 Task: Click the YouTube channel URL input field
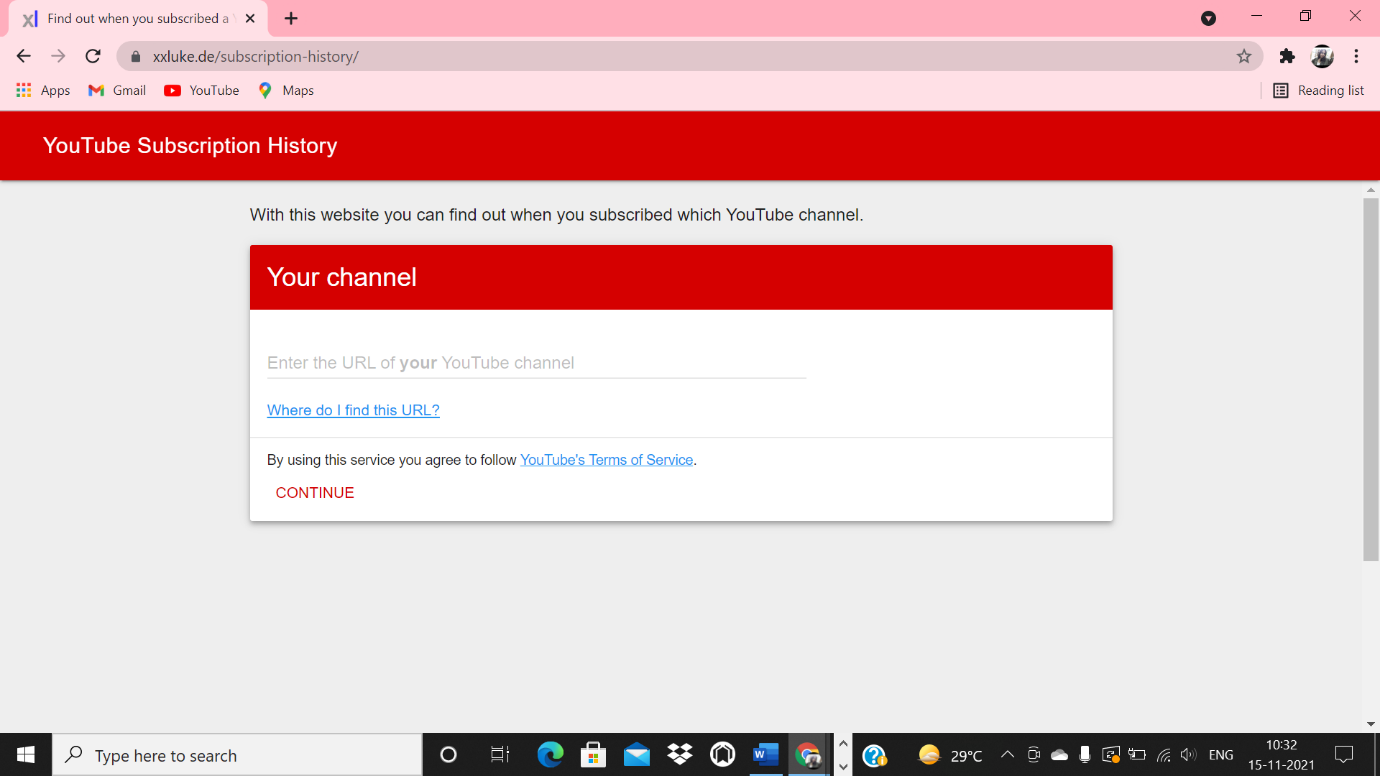[536, 363]
